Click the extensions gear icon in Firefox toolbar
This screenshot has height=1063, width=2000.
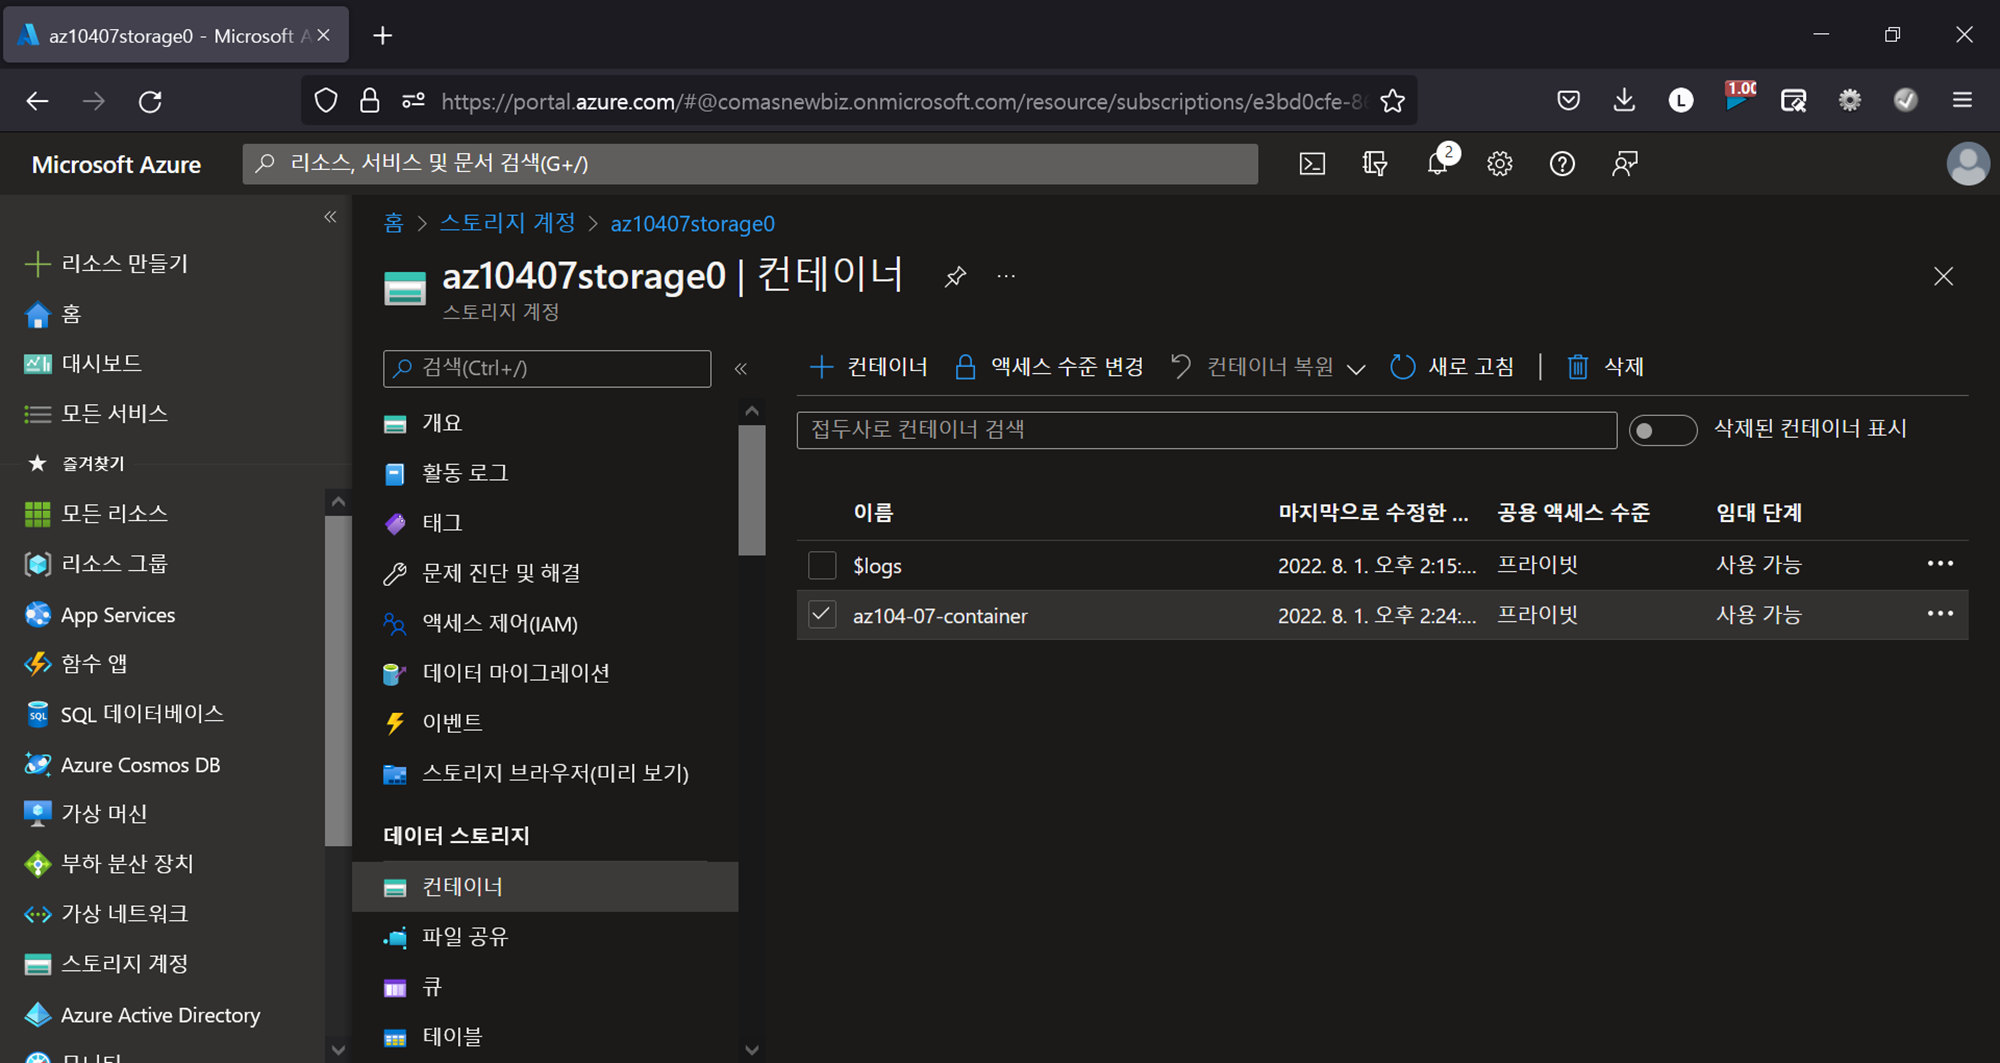point(1849,100)
